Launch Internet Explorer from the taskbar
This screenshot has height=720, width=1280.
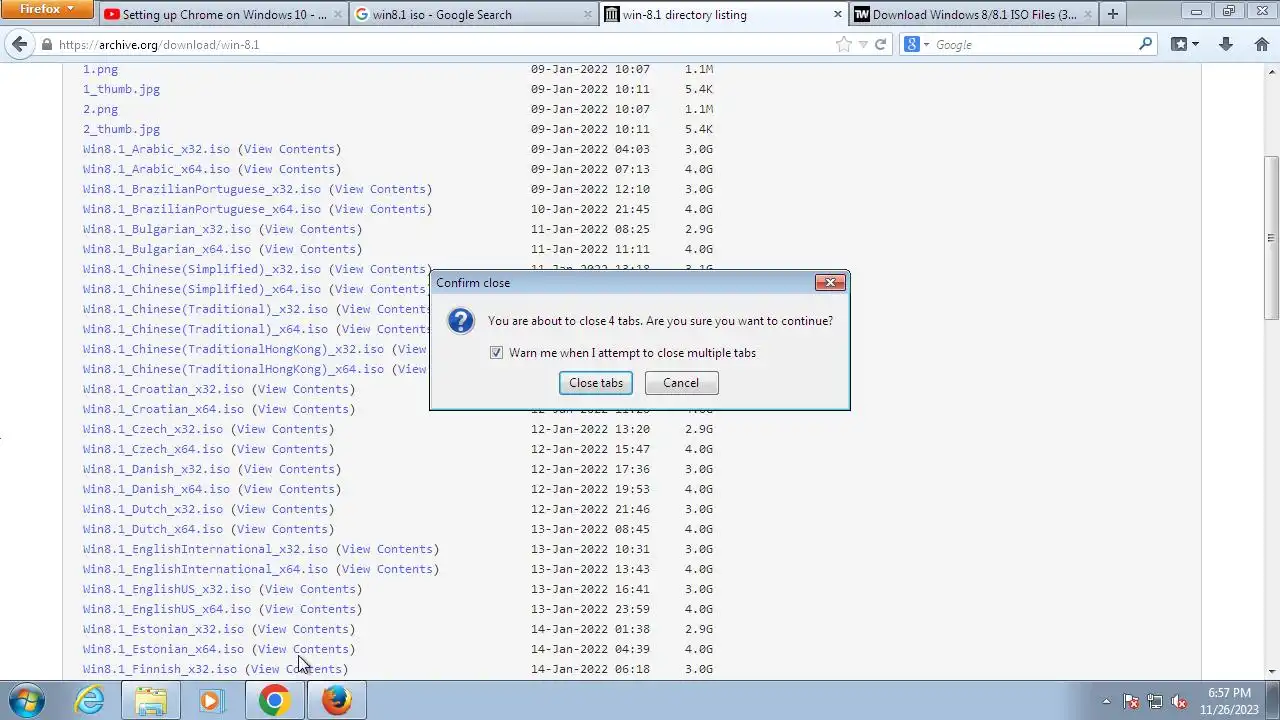pos(90,700)
